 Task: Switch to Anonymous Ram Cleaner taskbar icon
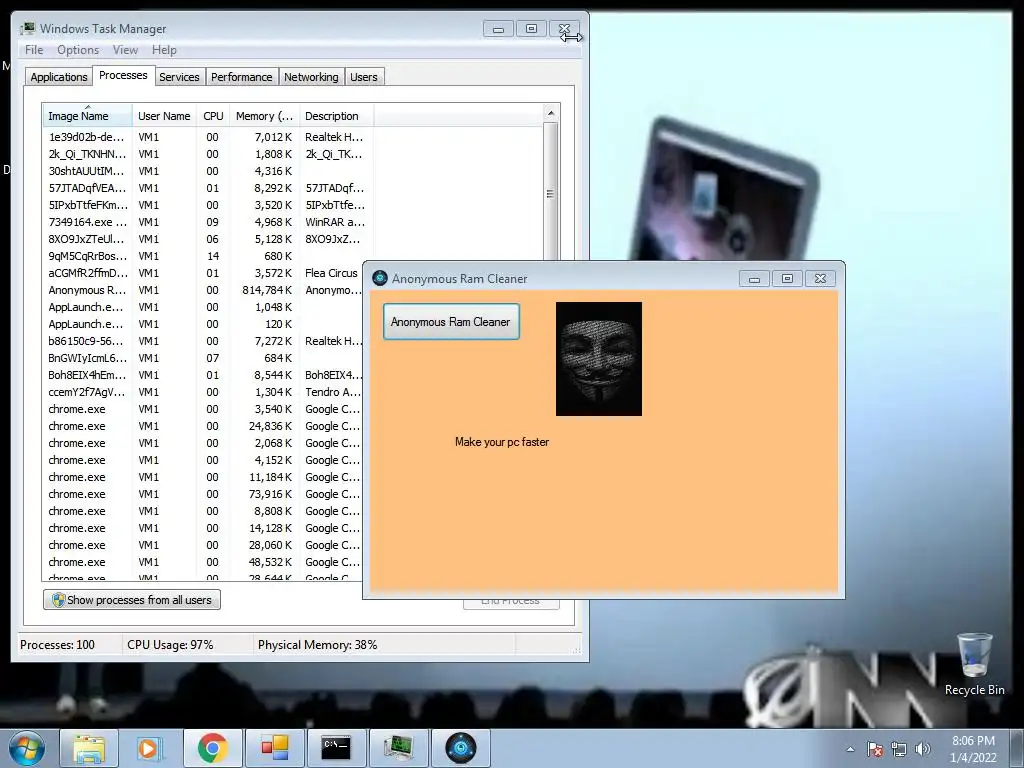pos(460,748)
